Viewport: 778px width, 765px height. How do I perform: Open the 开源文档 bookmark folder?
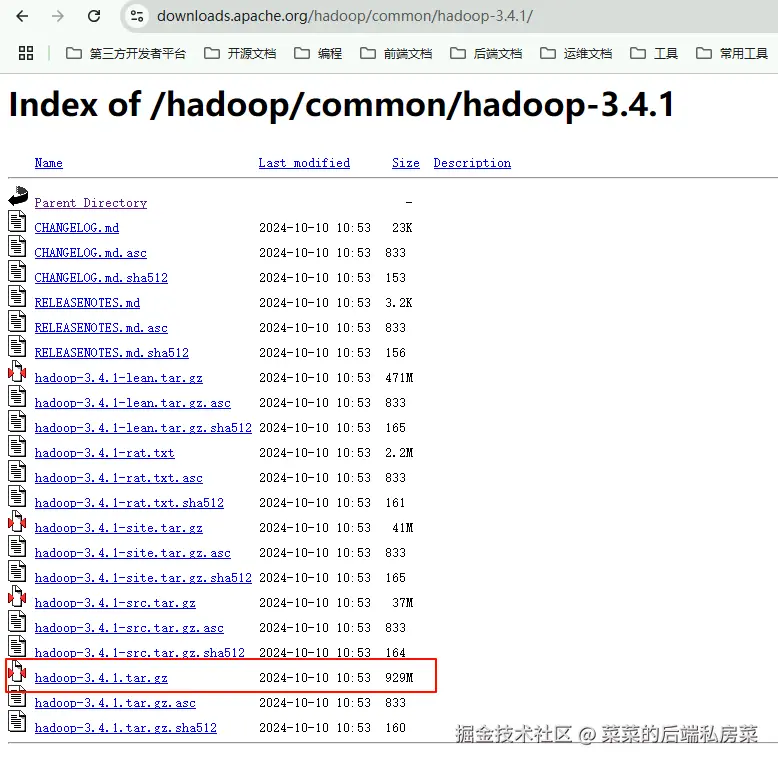point(240,53)
